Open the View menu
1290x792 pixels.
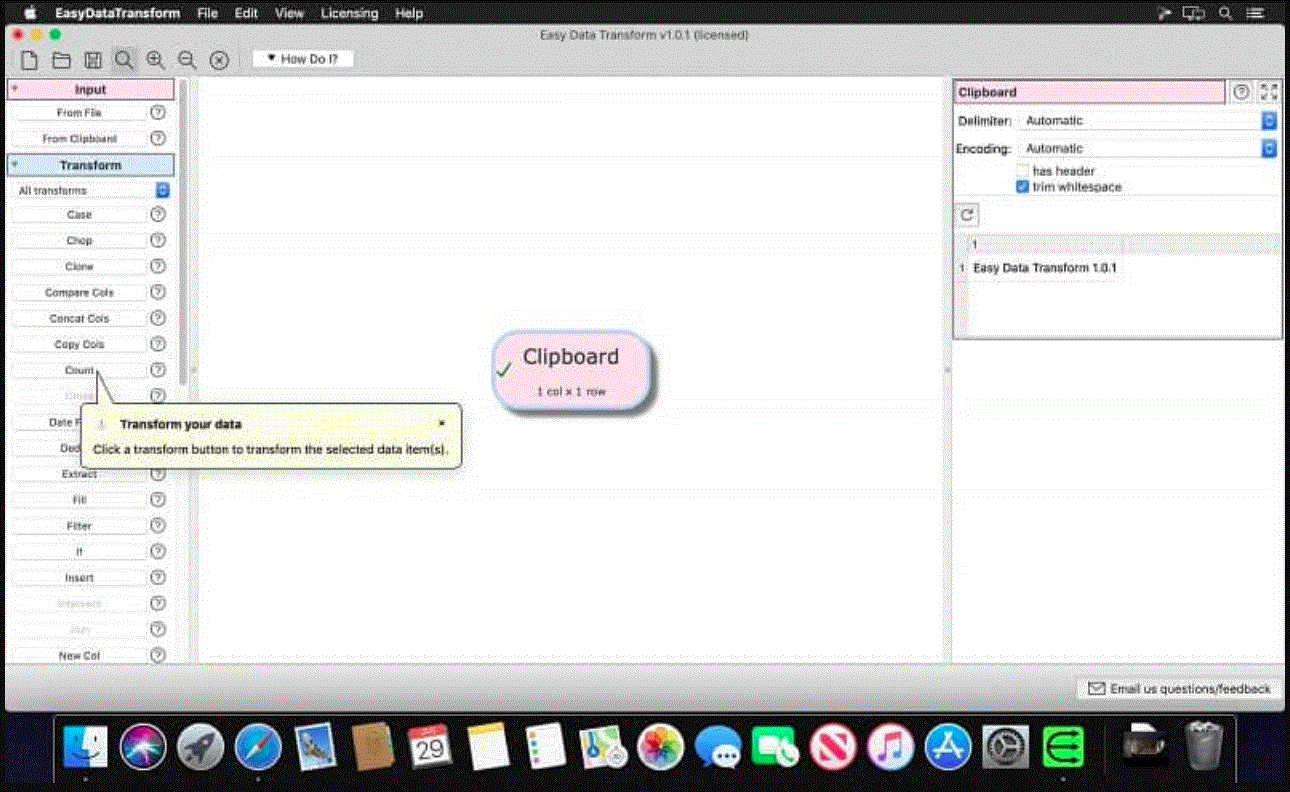point(289,13)
